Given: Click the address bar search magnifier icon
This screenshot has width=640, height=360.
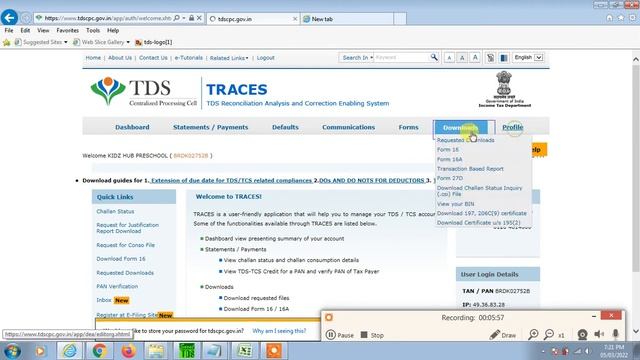Looking at the screenshot, I should point(176,18).
